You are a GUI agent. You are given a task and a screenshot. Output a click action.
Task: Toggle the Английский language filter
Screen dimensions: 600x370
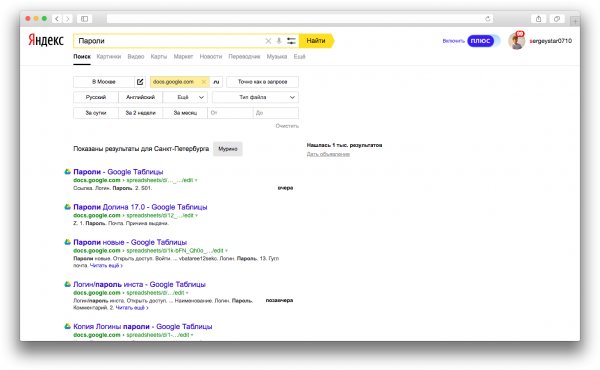coord(140,97)
